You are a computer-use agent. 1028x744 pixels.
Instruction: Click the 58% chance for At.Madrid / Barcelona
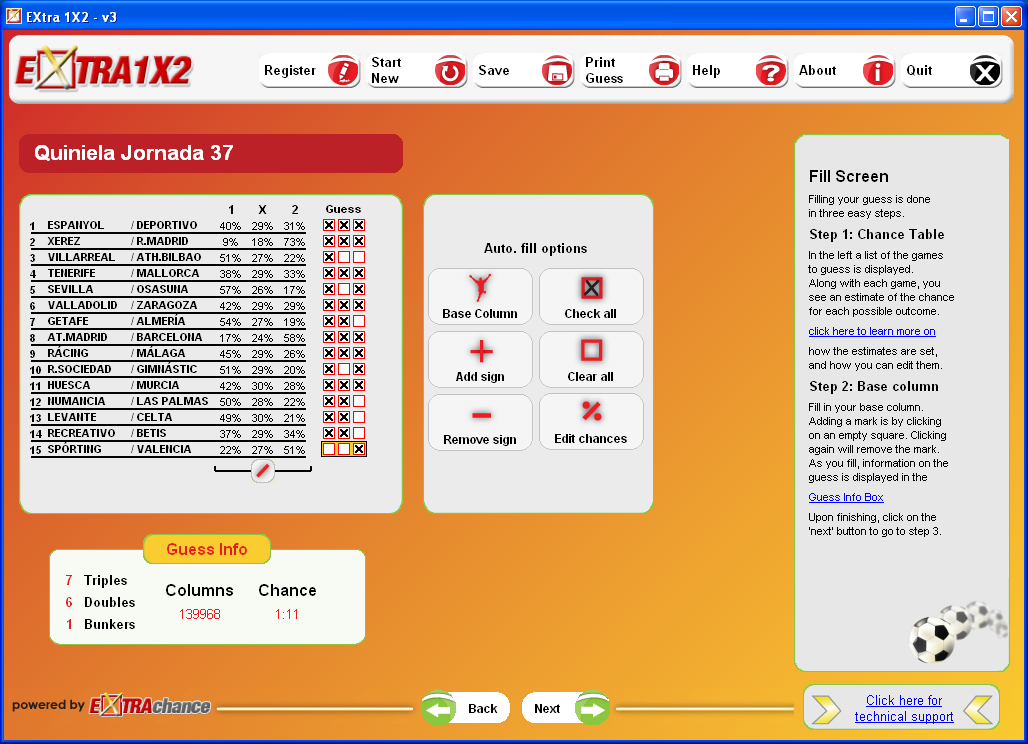point(294,338)
